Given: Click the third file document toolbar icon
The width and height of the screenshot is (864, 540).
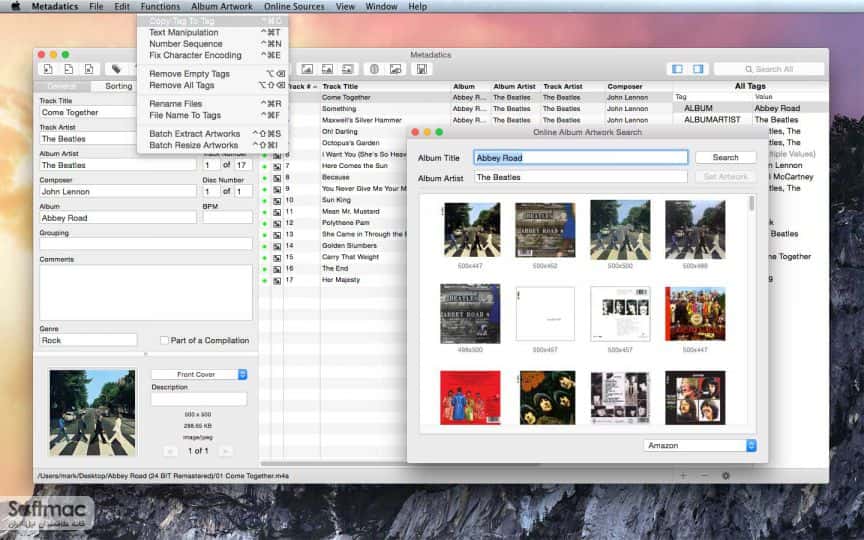Looking at the screenshot, I should [89, 69].
